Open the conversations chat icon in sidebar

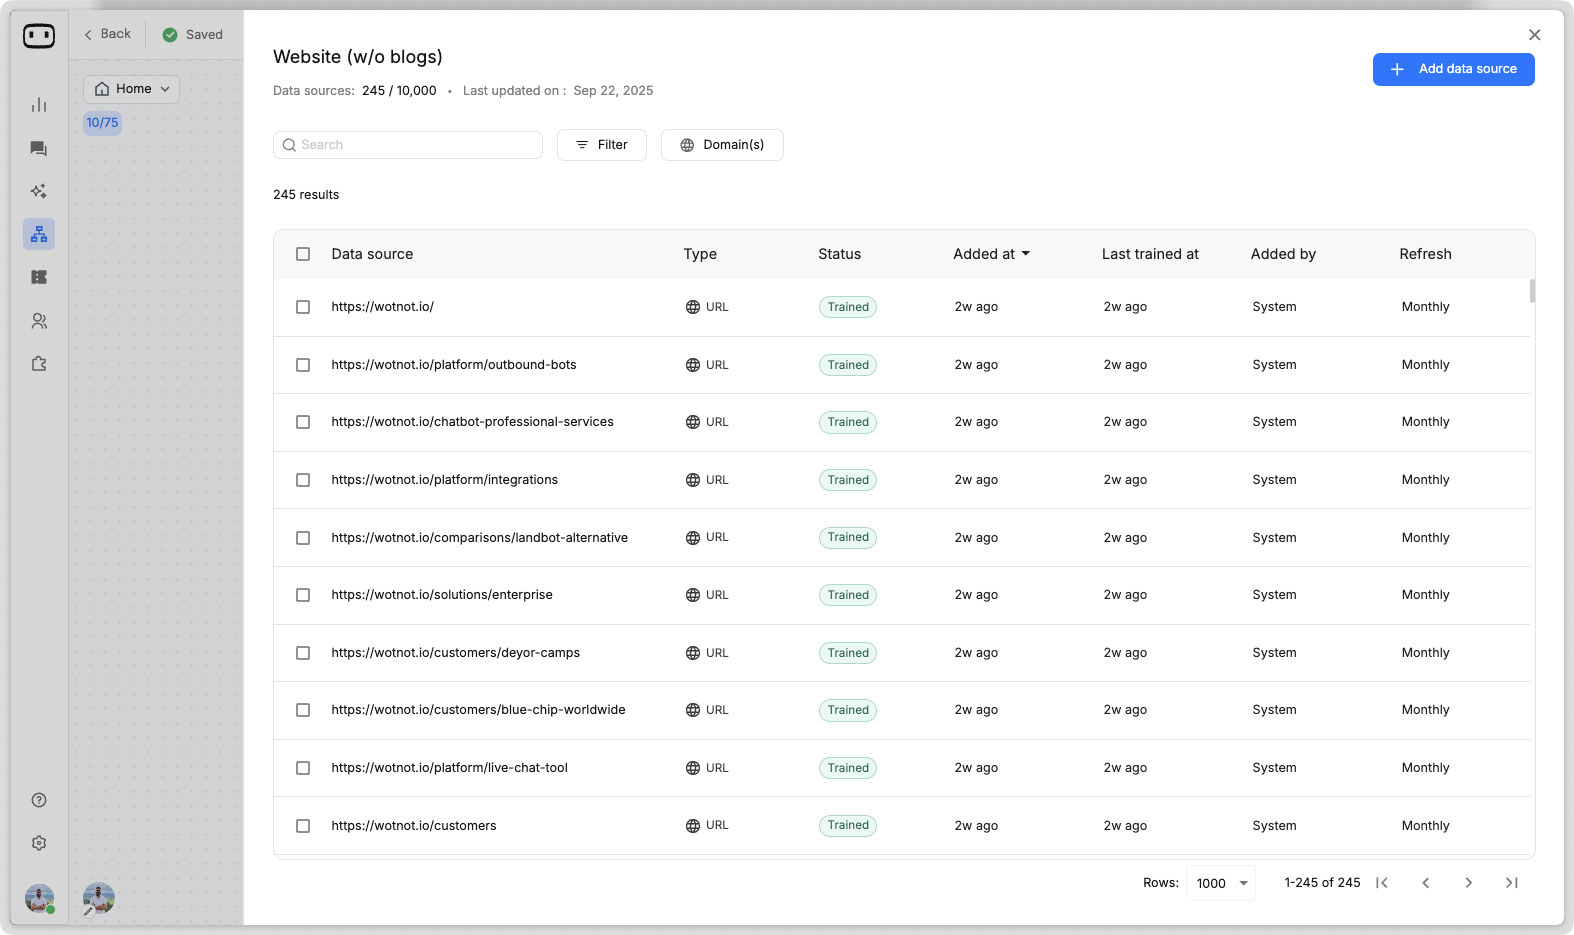pyautogui.click(x=39, y=149)
